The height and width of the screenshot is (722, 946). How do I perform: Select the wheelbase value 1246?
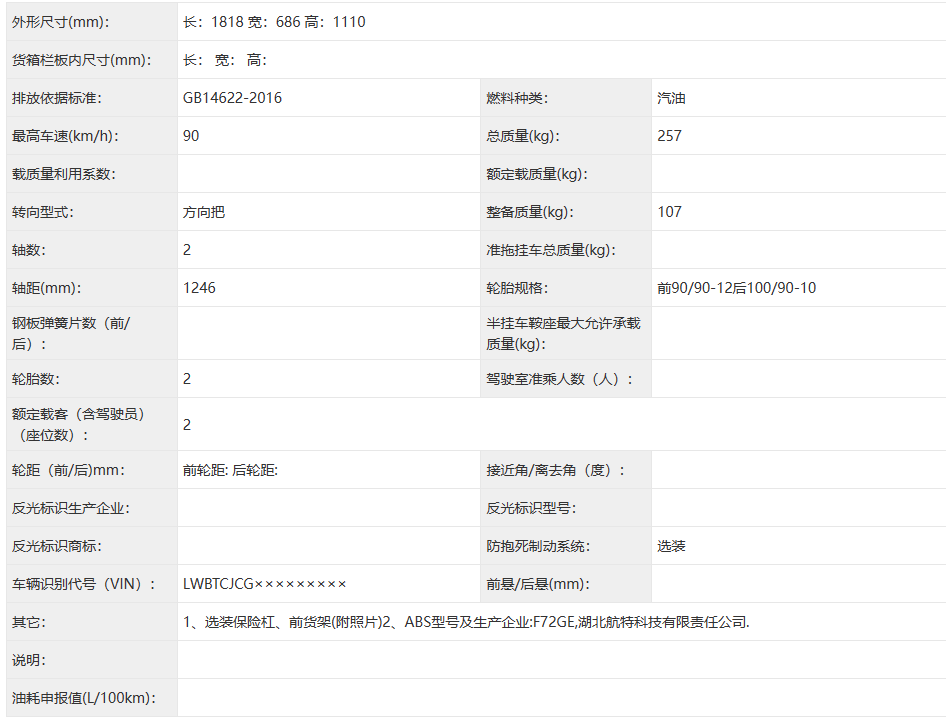click(x=200, y=288)
